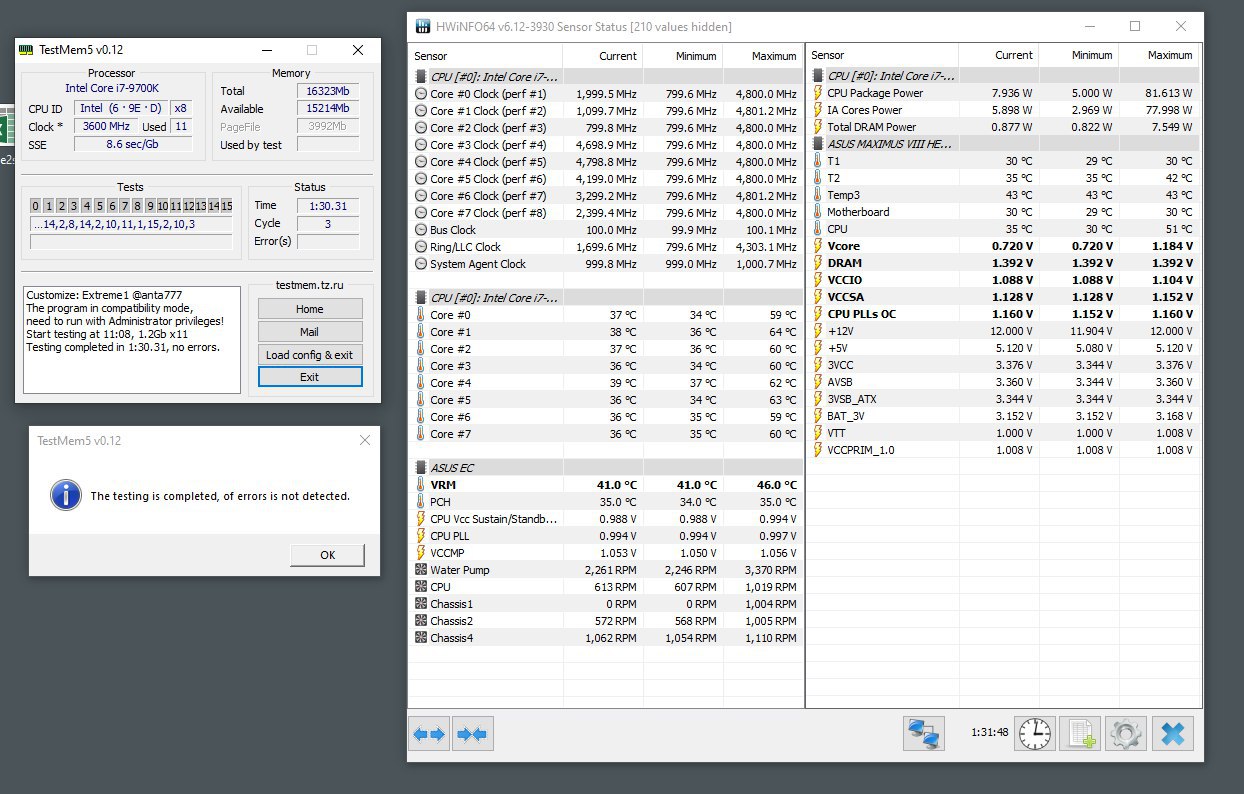Select the Core #1 temperature row showing 38 °C
This screenshot has height=794, width=1244.
click(x=606, y=332)
